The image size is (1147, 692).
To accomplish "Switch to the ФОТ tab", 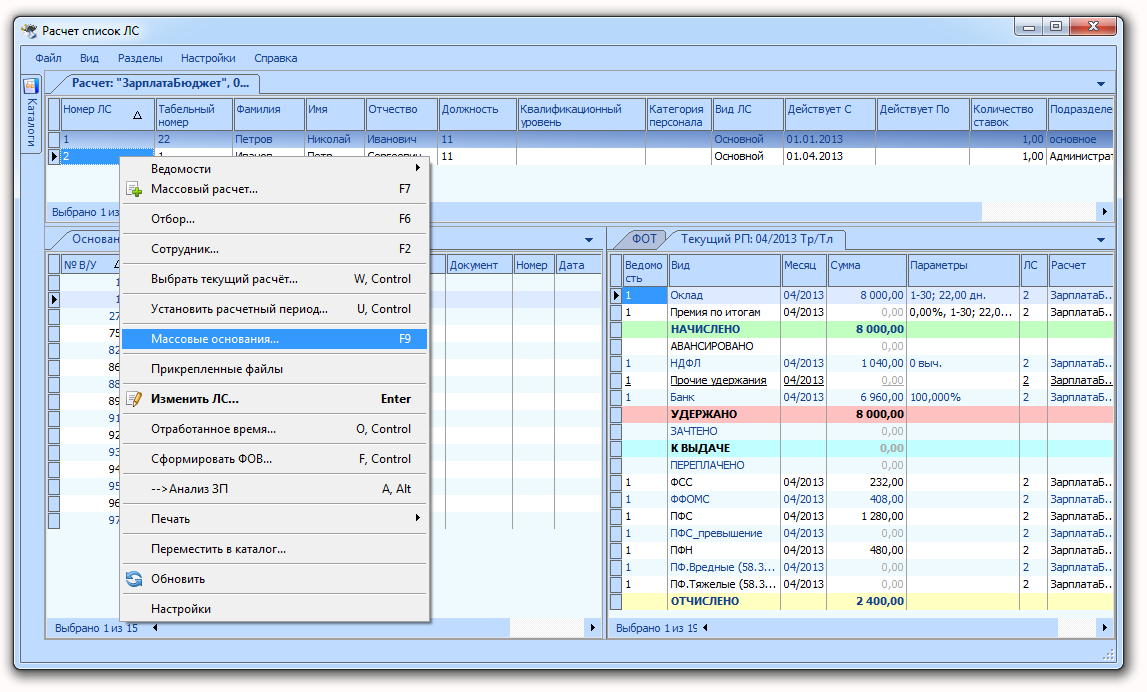I will pyautogui.click(x=644, y=239).
